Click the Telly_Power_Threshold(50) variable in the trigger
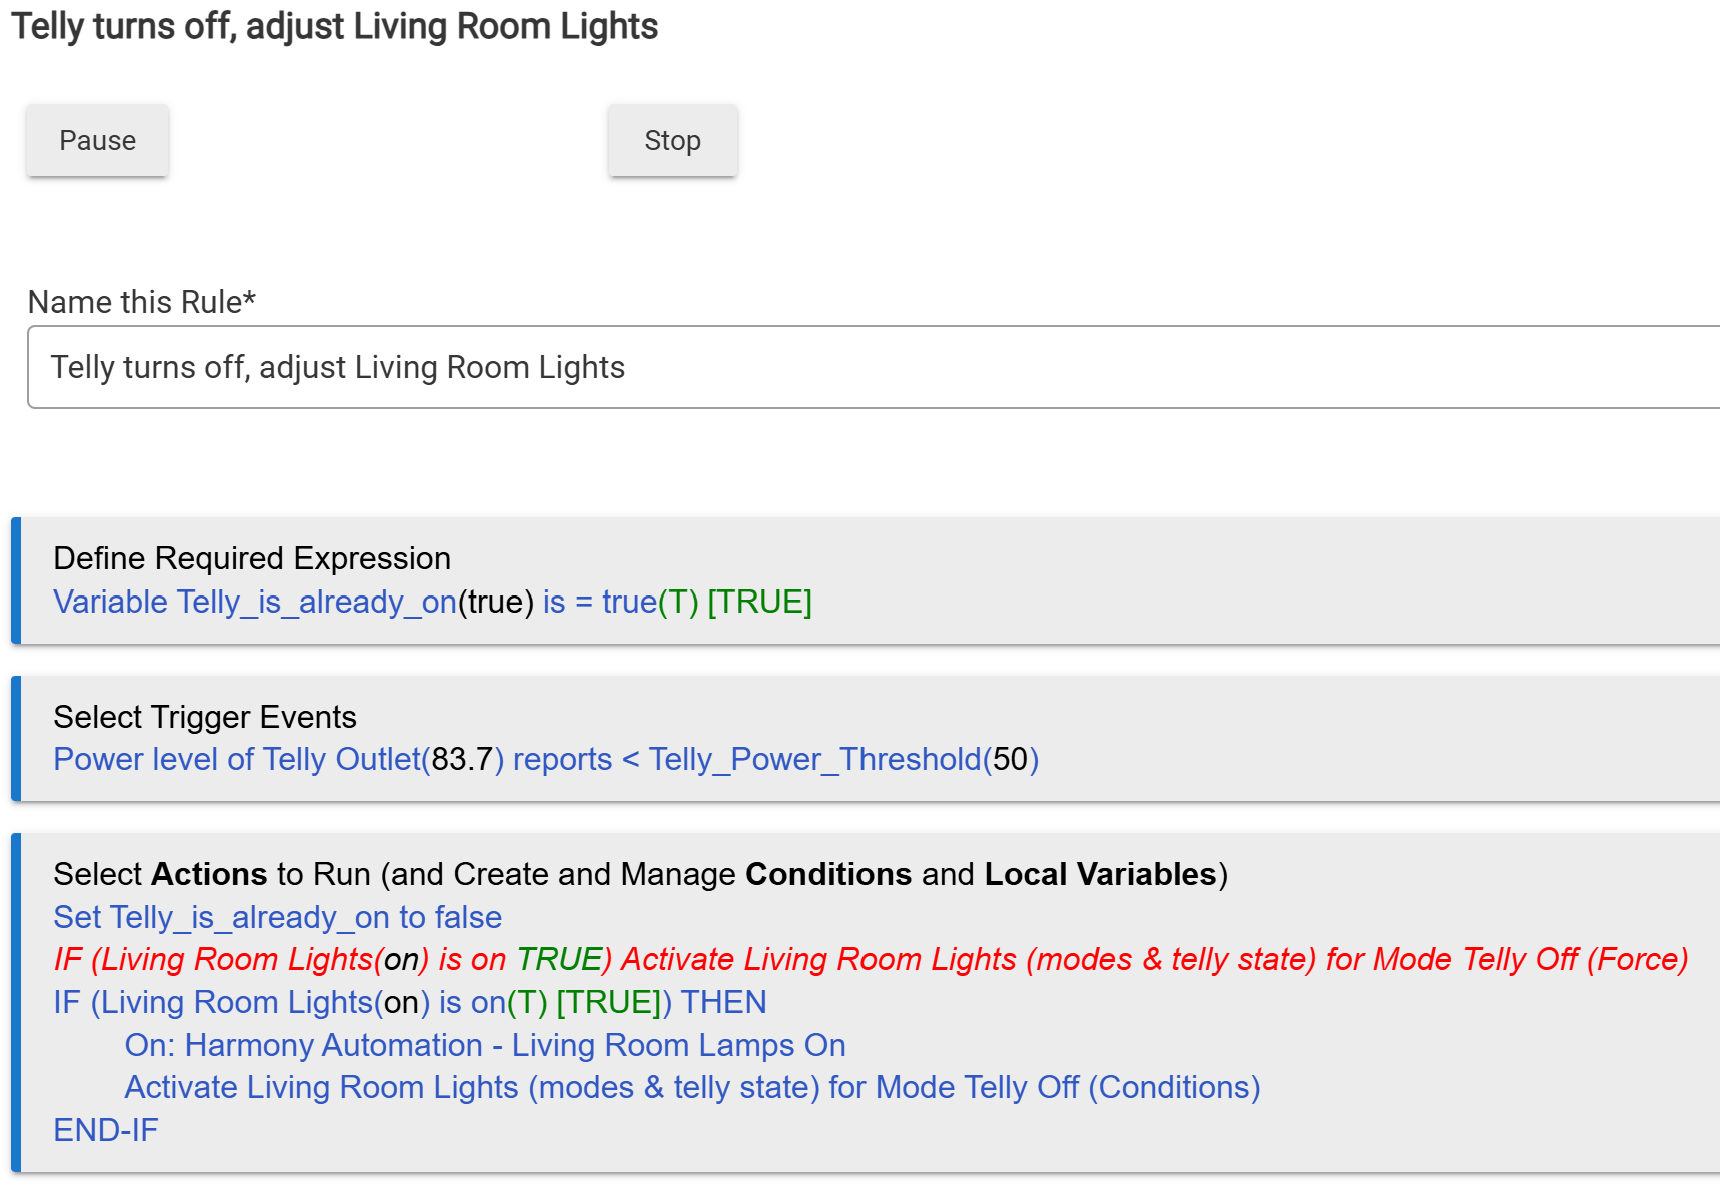Screen dimensions: 1720x1188 [x=843, y=760]
